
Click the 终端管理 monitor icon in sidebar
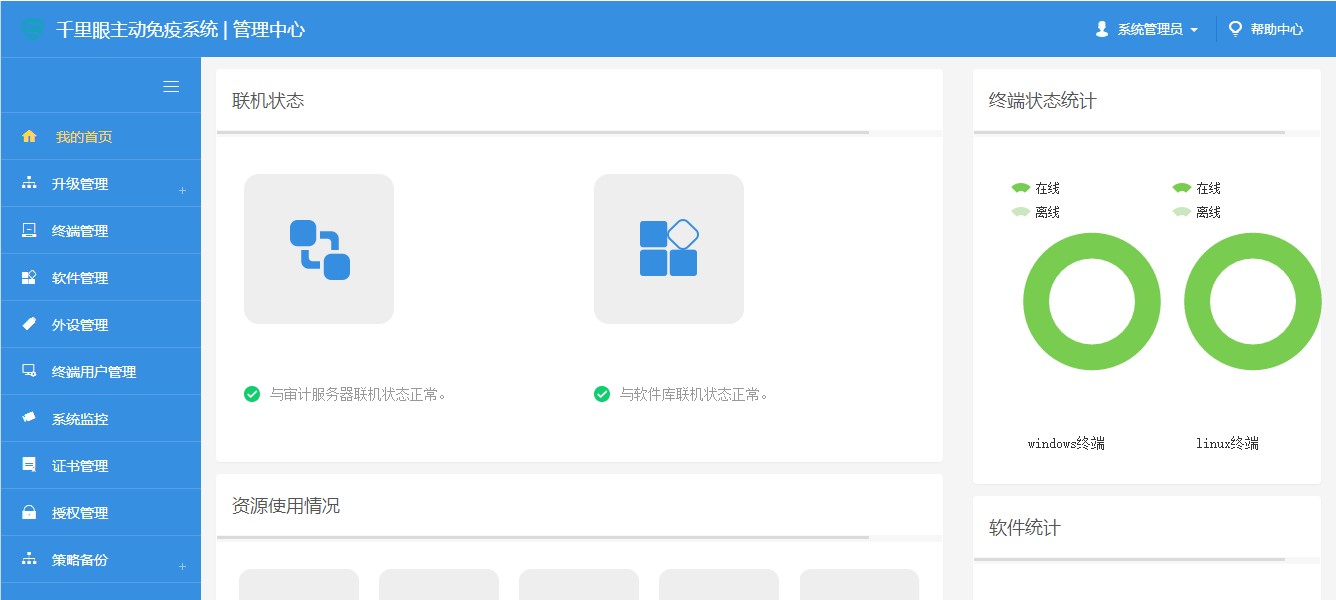(x=29, y=231)
